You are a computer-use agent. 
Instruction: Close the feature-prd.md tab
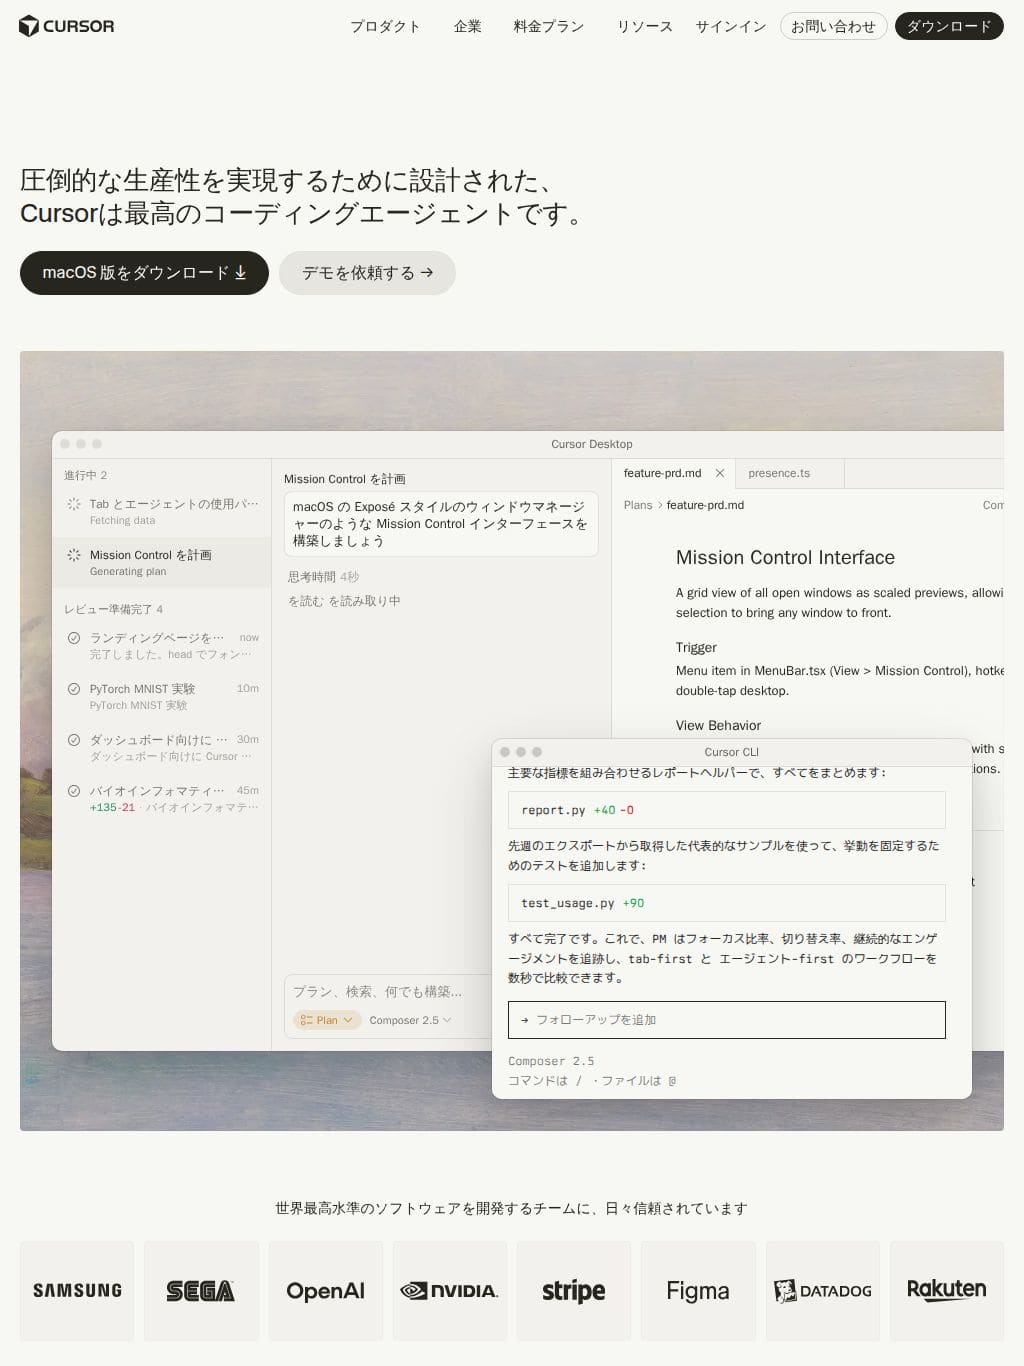tap(719, 473)
